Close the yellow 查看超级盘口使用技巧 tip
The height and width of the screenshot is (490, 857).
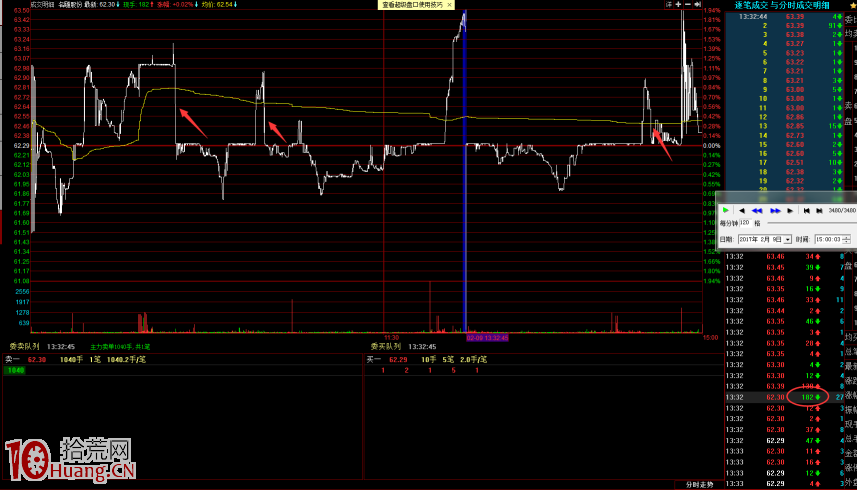click(449, 4)
